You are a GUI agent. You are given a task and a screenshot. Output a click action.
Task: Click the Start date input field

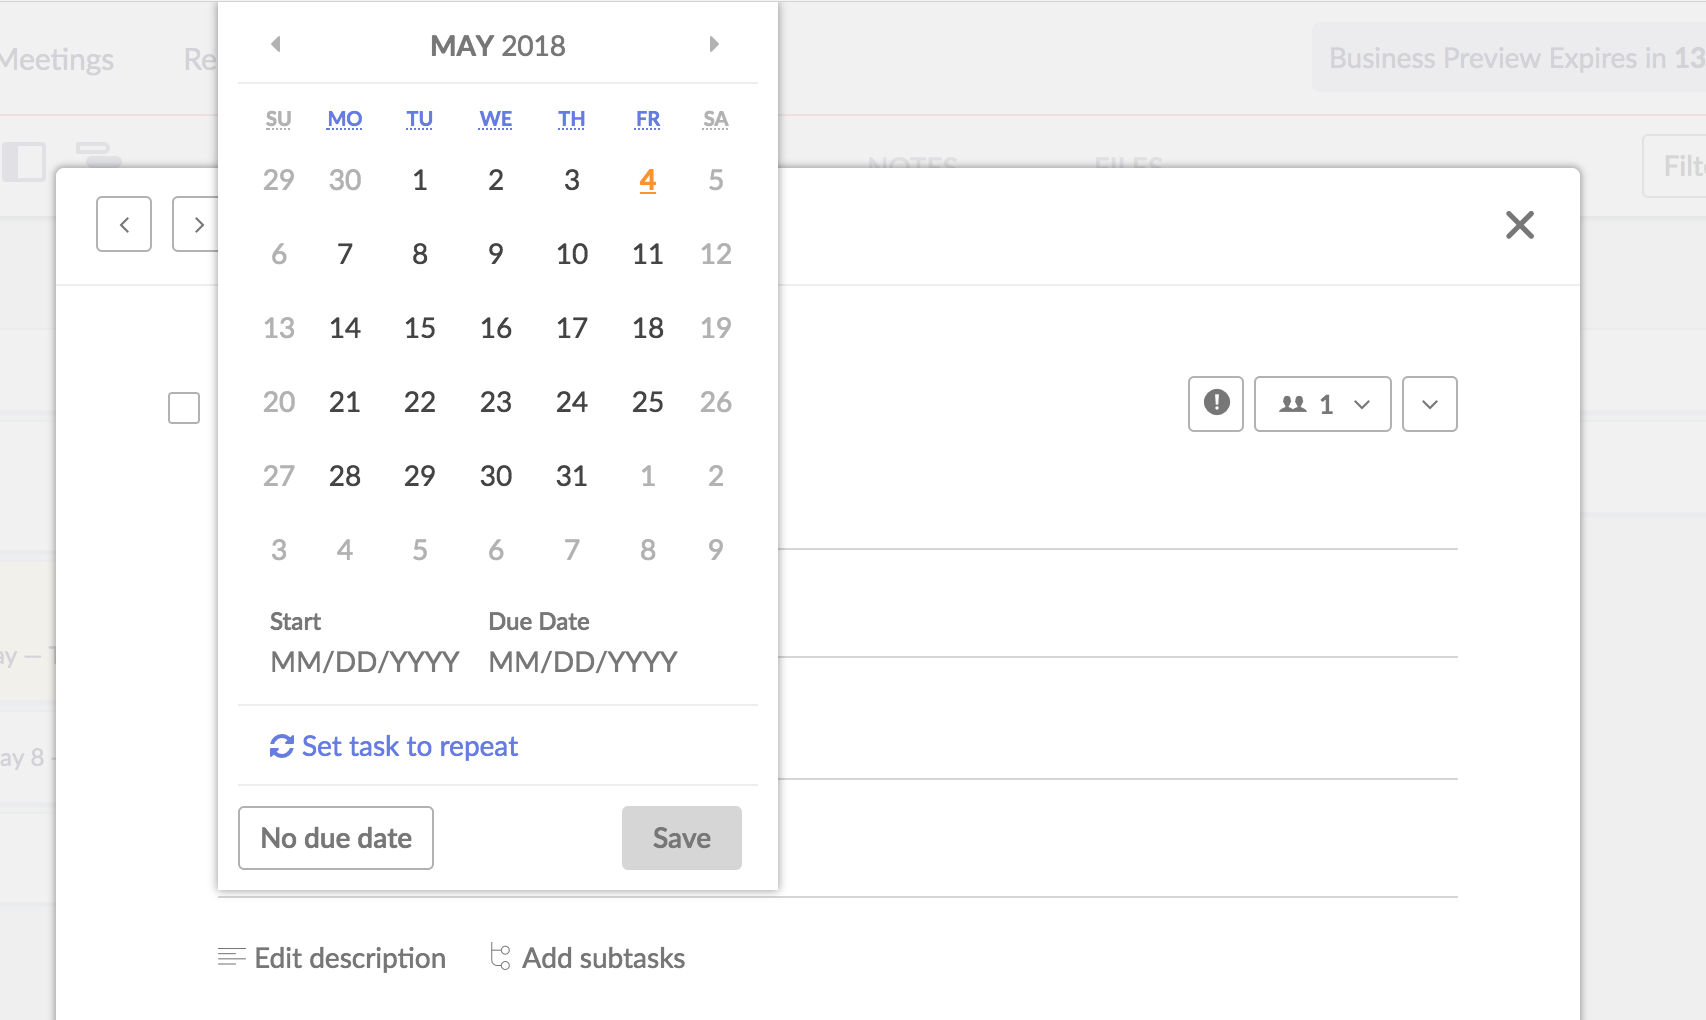click(364, 661)
